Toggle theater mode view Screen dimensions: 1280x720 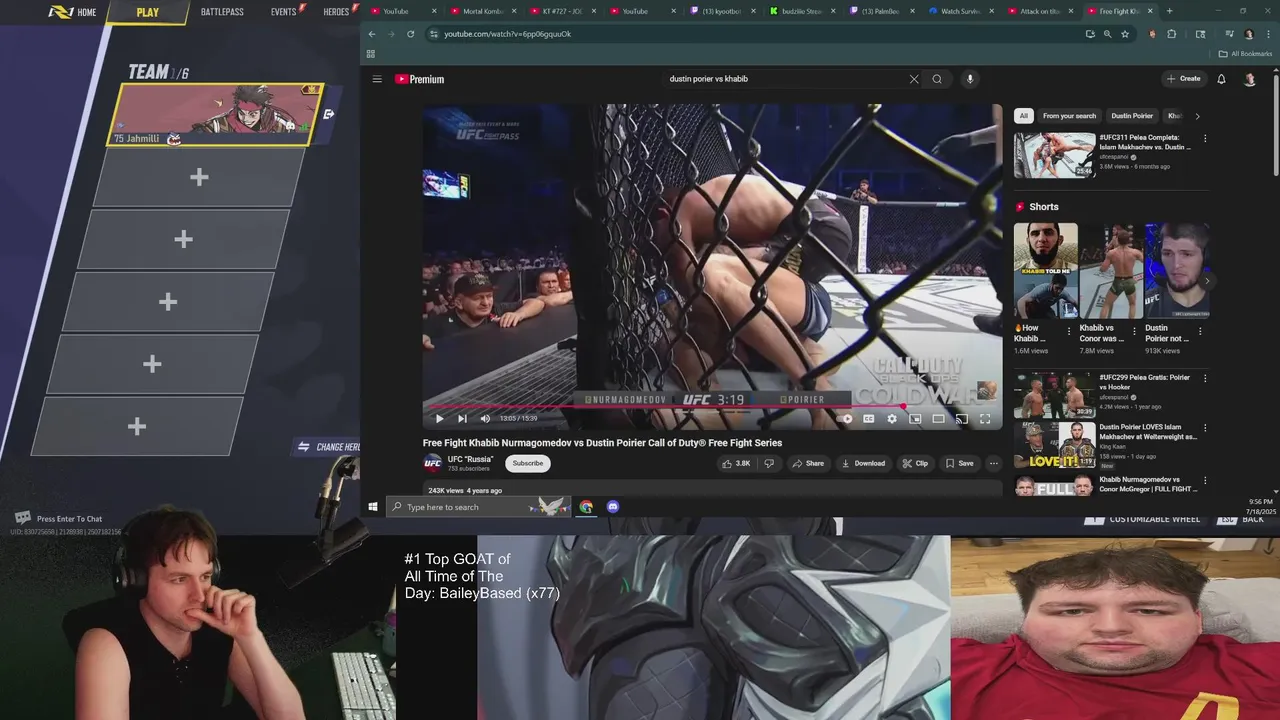pos(938,419)
